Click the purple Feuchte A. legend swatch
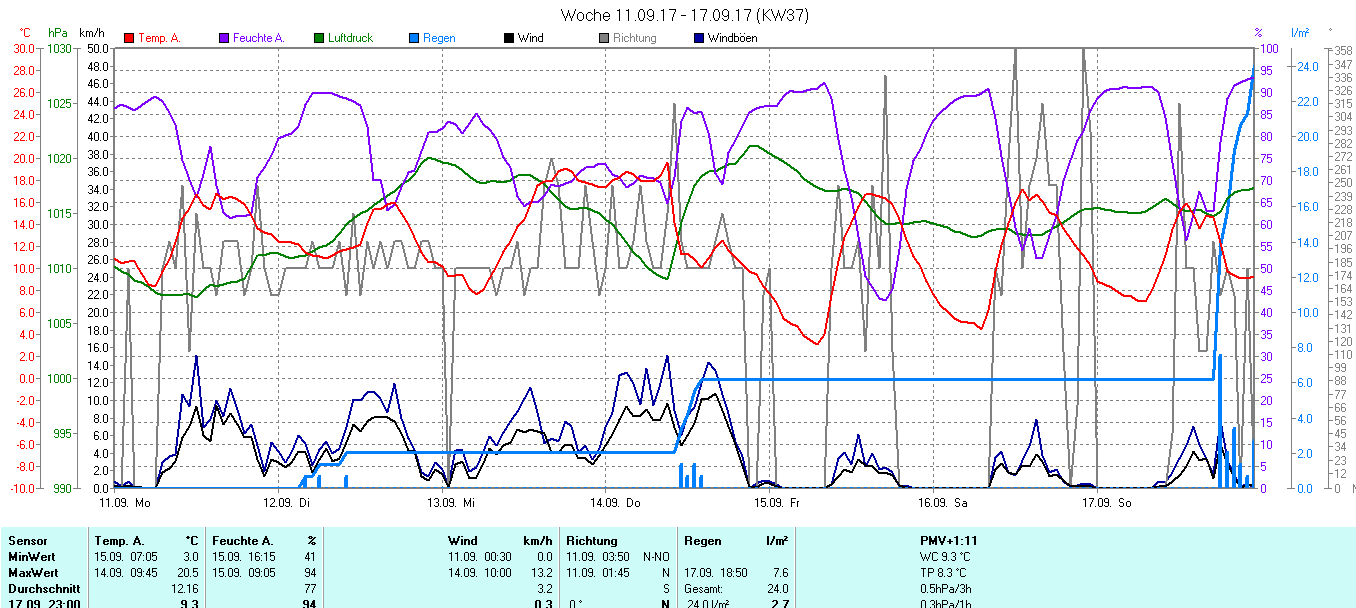This screenshot has height=608, width=1356. [x=225, y=38]
